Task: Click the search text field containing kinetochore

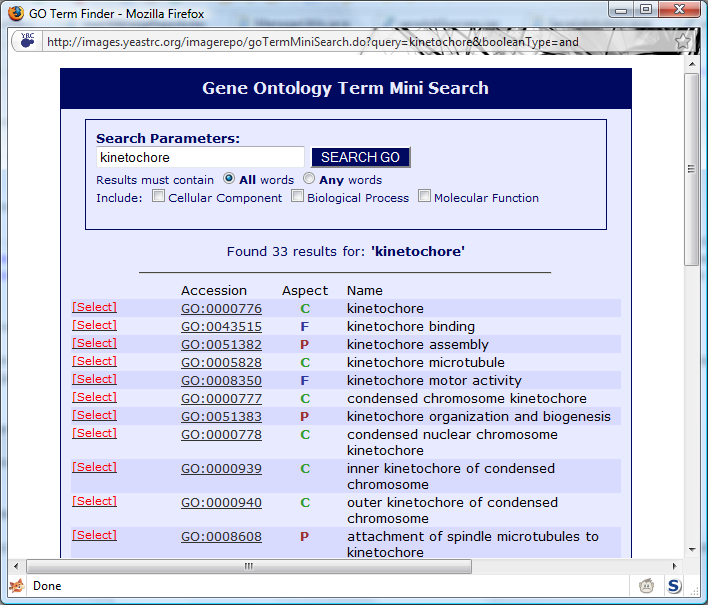Action: click(200, 157)
